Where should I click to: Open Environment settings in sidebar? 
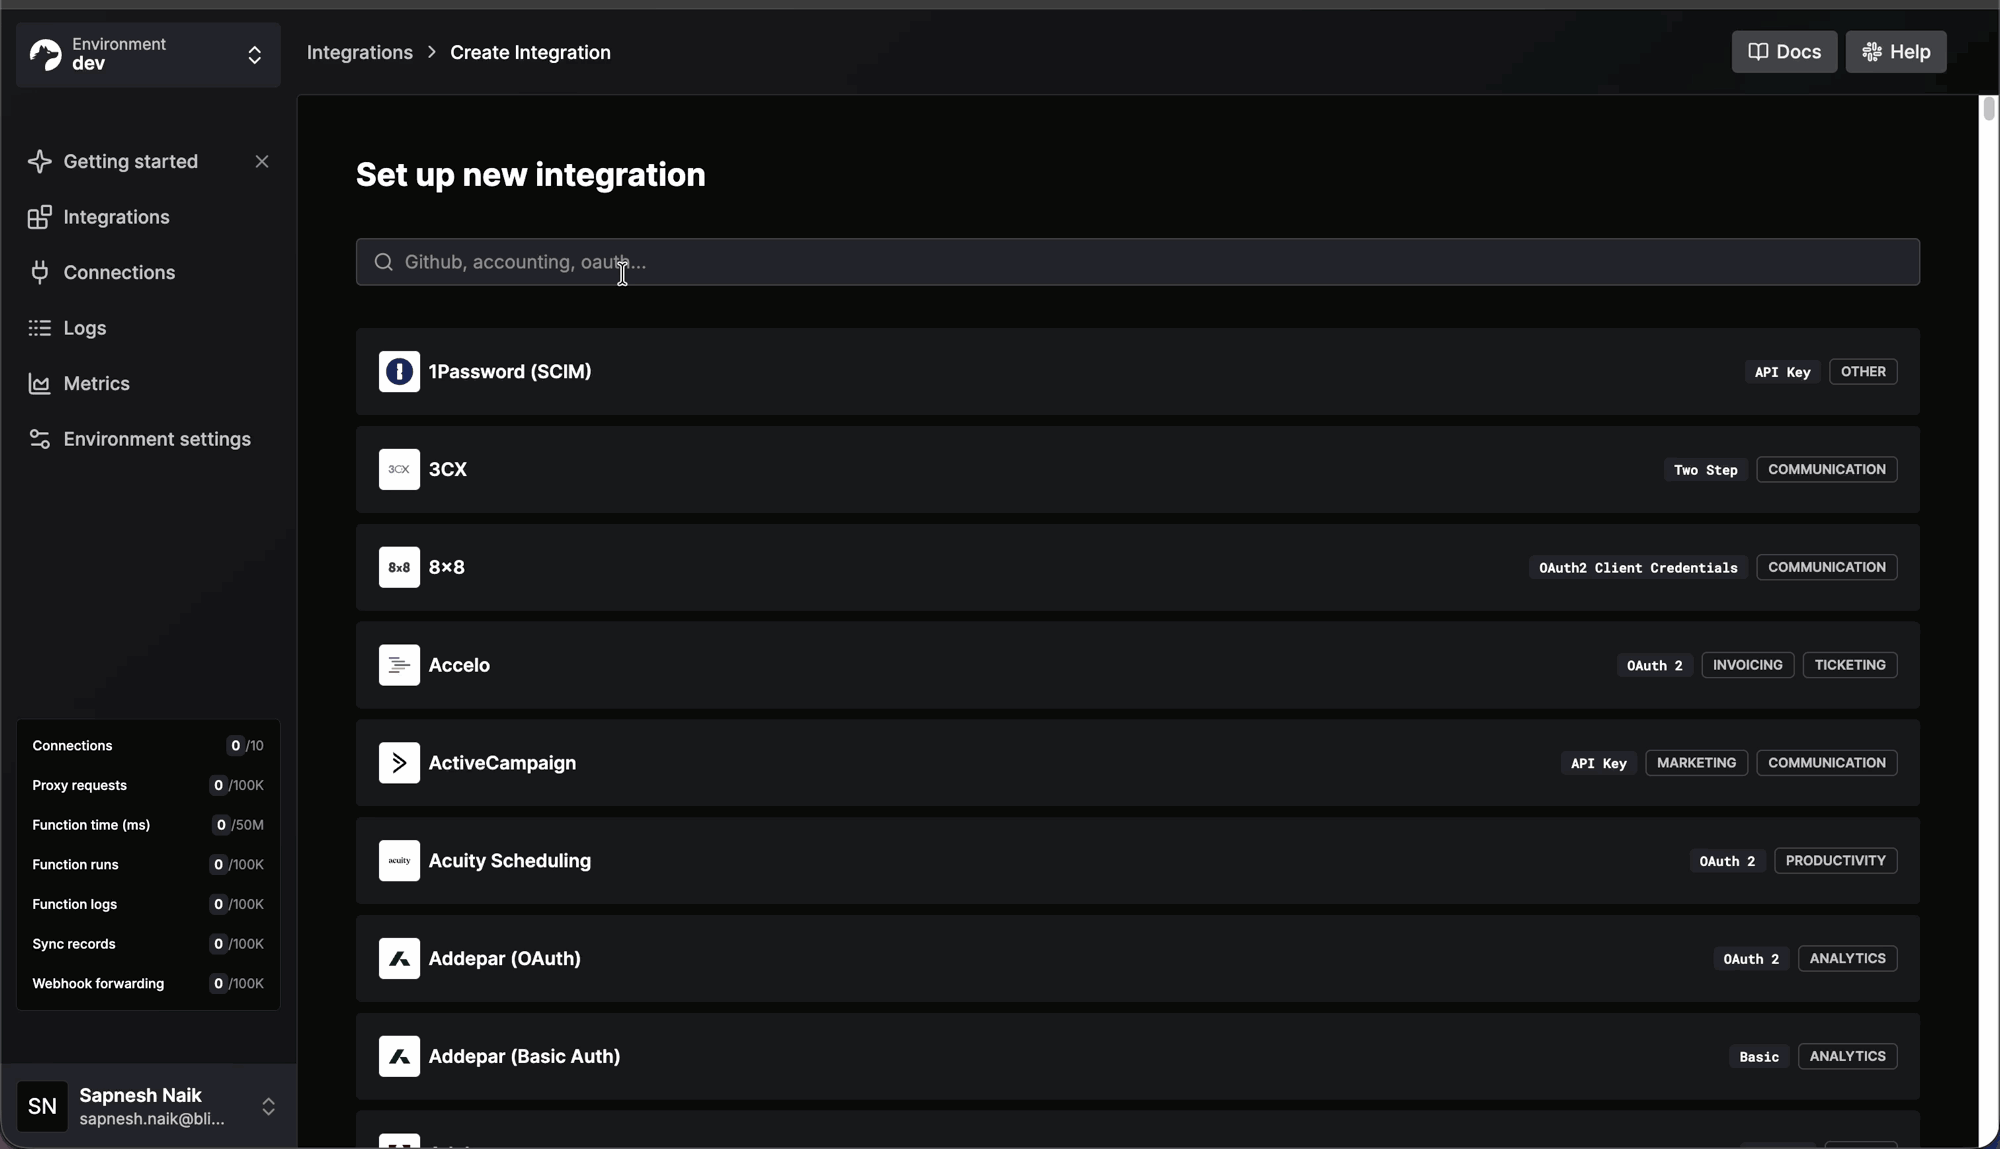point(156,439)
